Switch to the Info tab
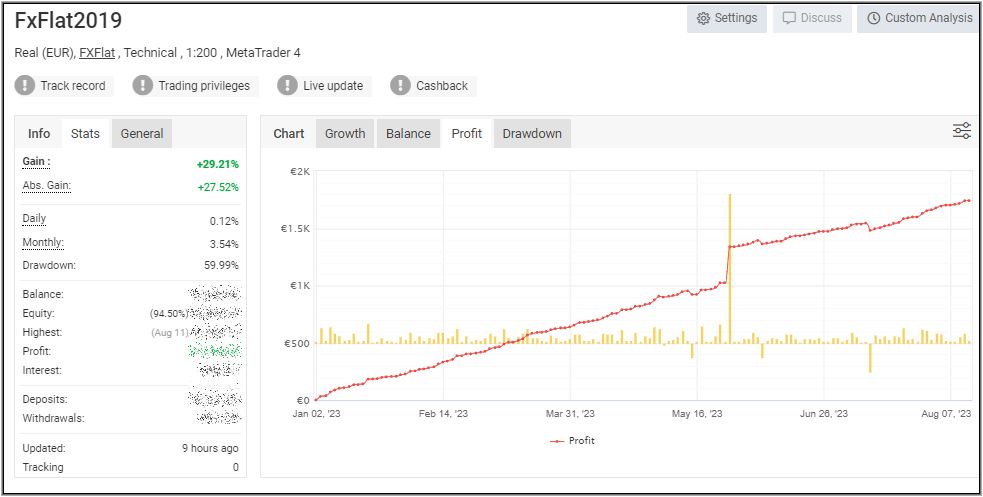 click(x=39, y=133)
